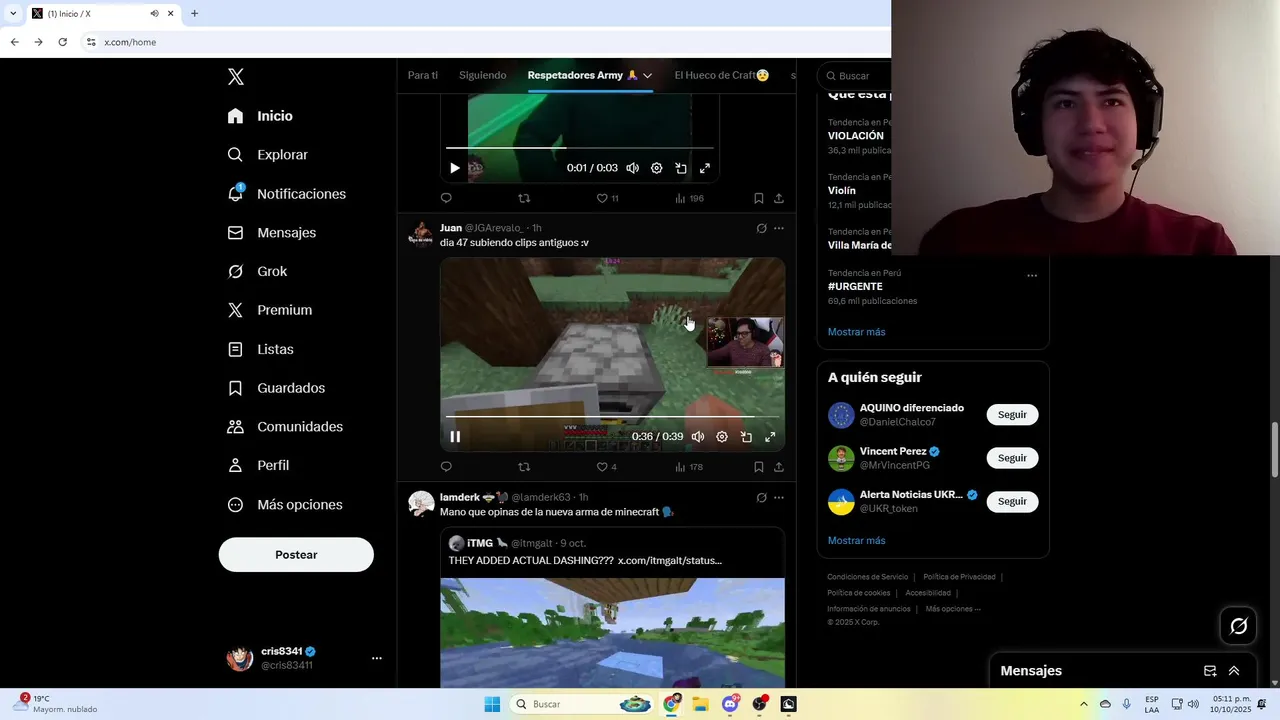This screenshot has height=720, width=1280.
Task: Open Notificaciones in the sidebar
Action: coord(286,194)
